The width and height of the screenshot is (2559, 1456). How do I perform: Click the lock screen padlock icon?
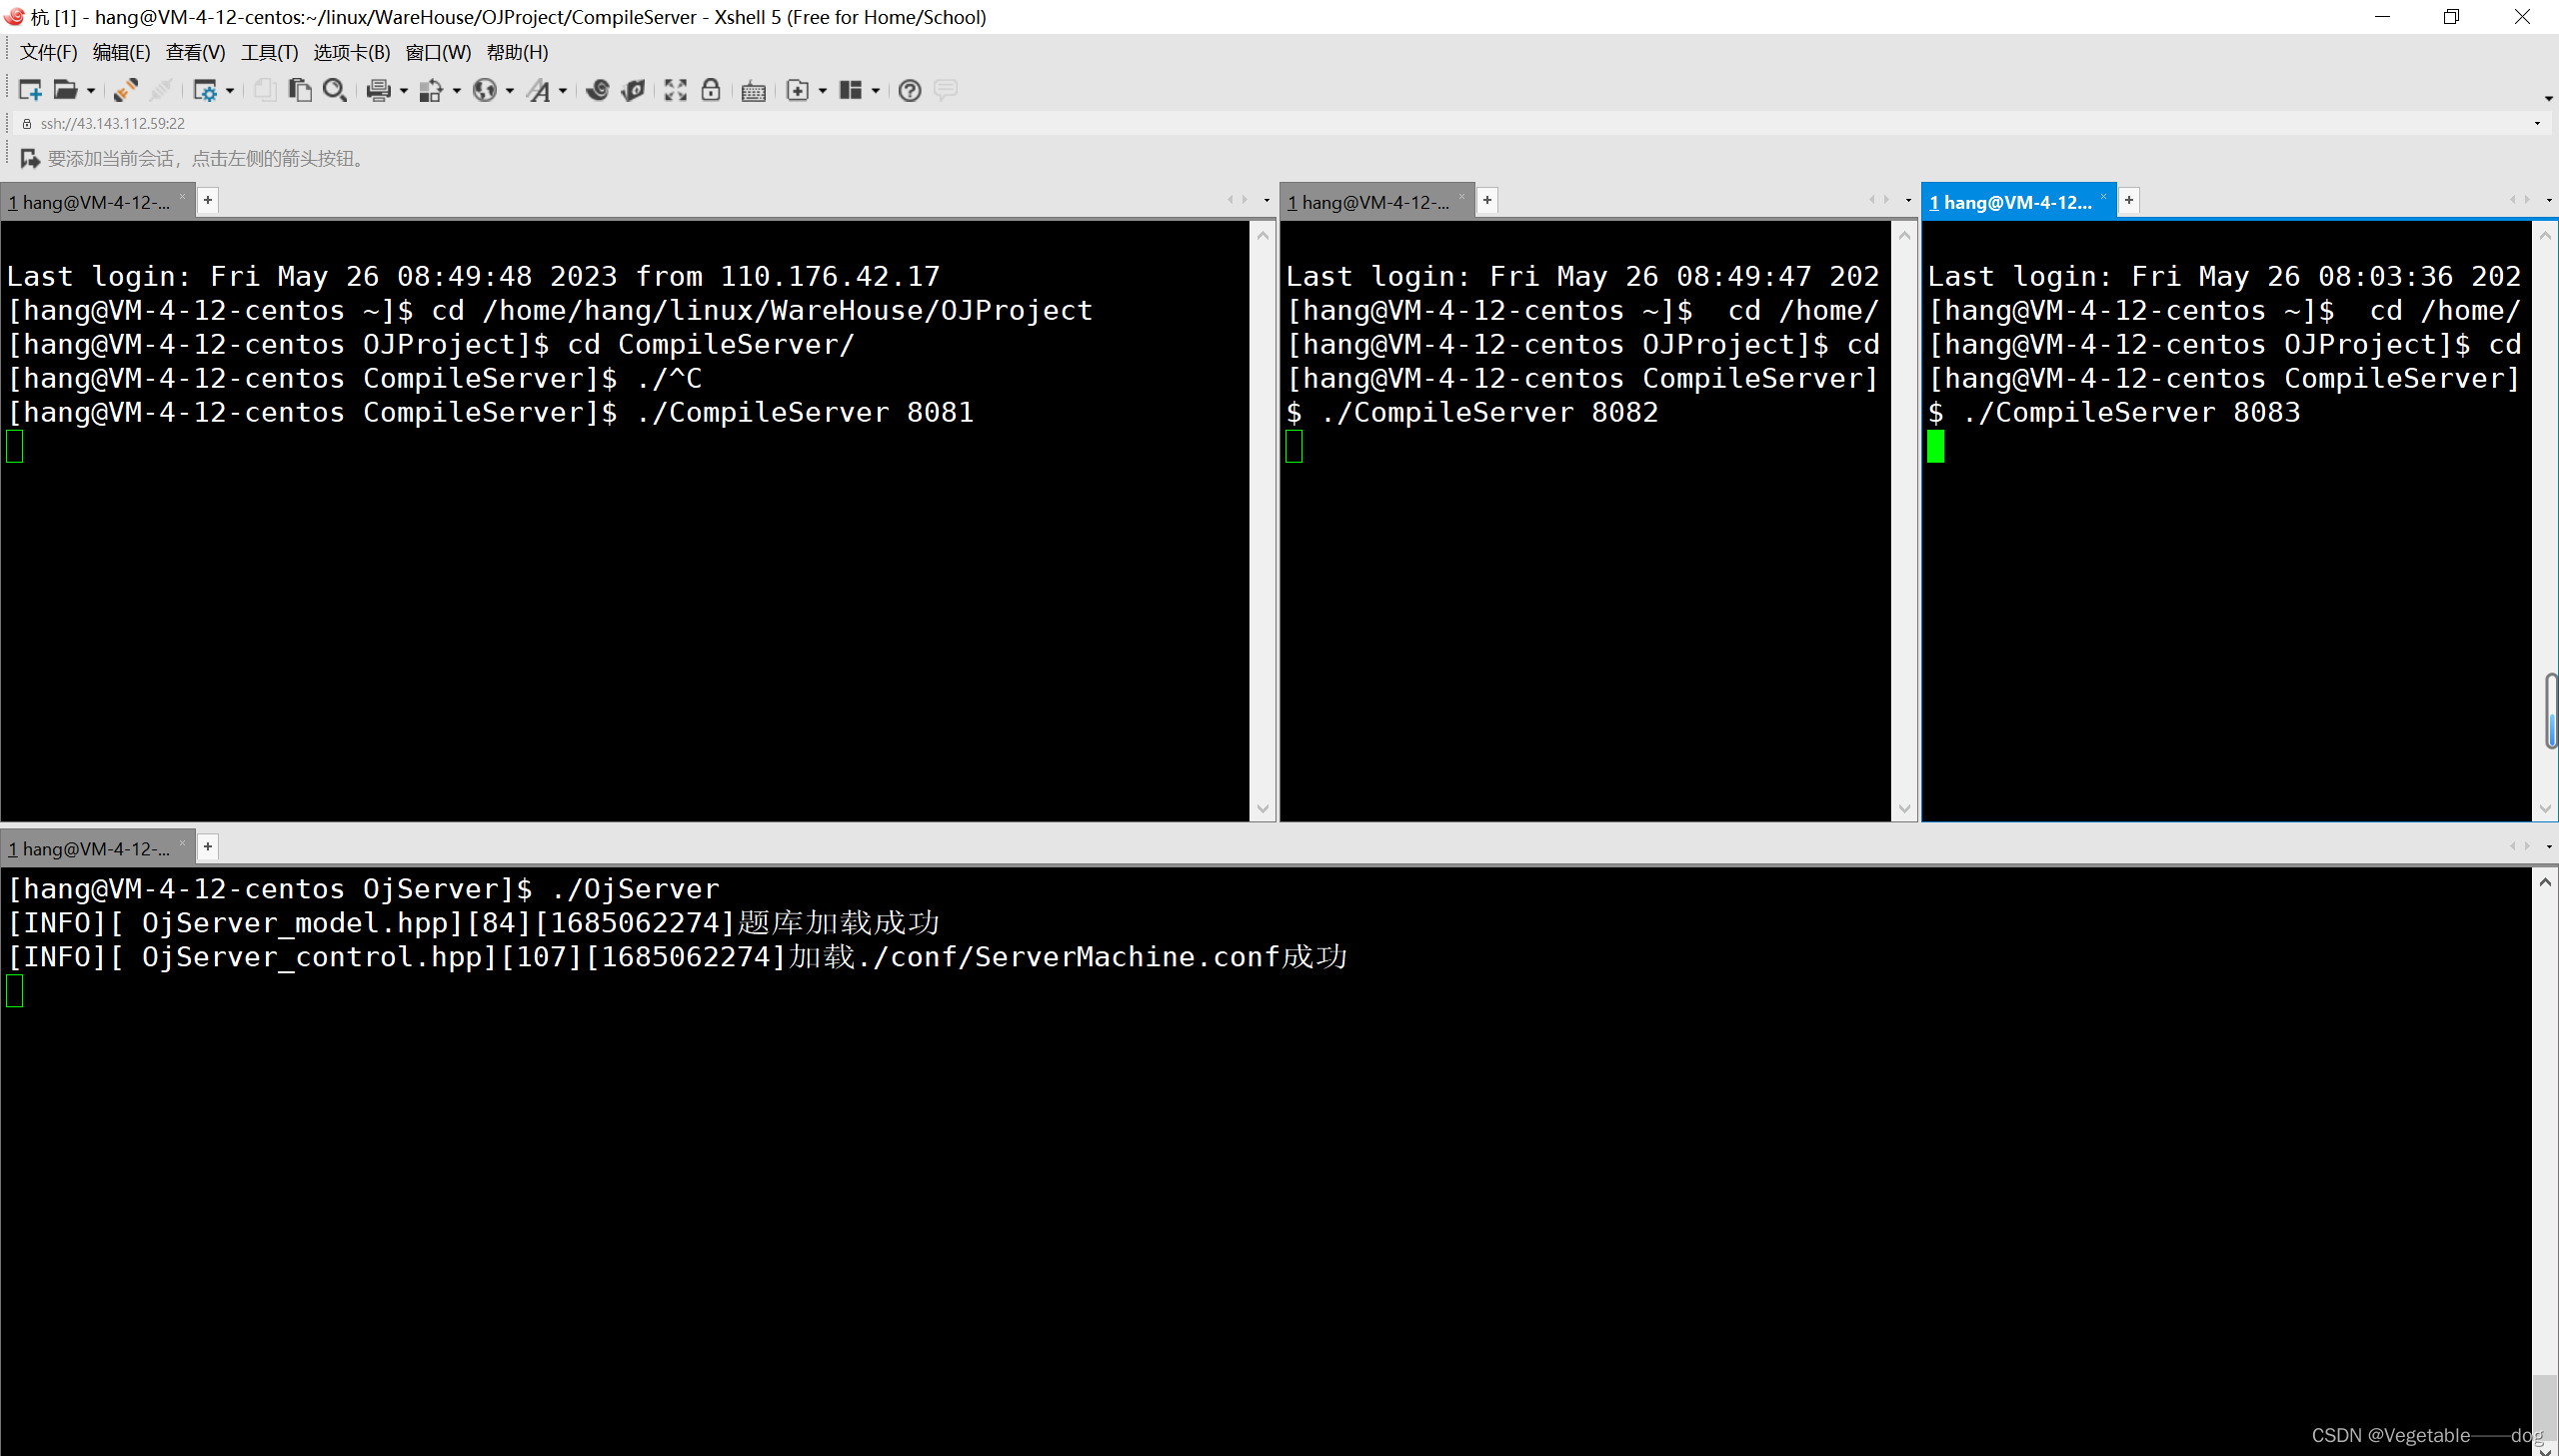pyautogui.click(x=711, y=90)
